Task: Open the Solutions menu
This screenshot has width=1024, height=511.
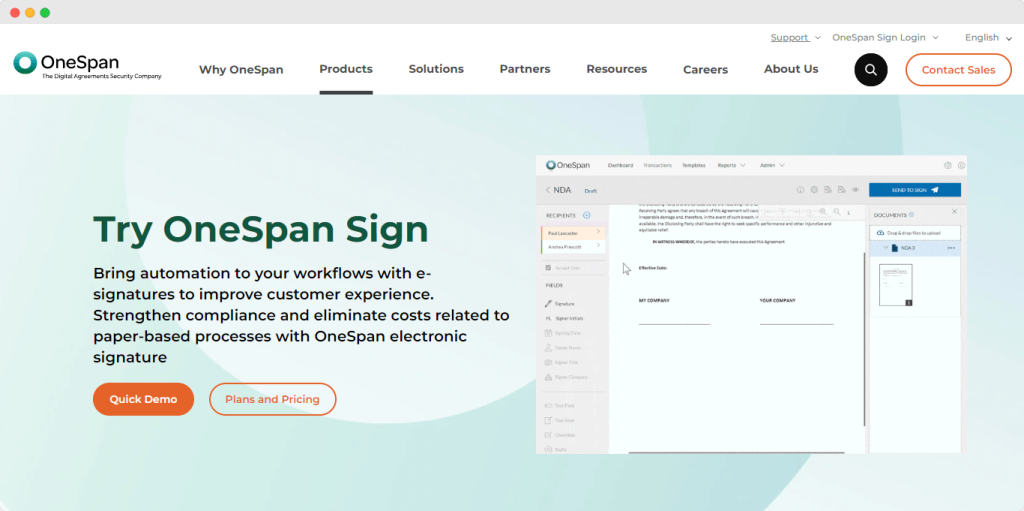Action: pyautogui.click(x=436, y=69)
